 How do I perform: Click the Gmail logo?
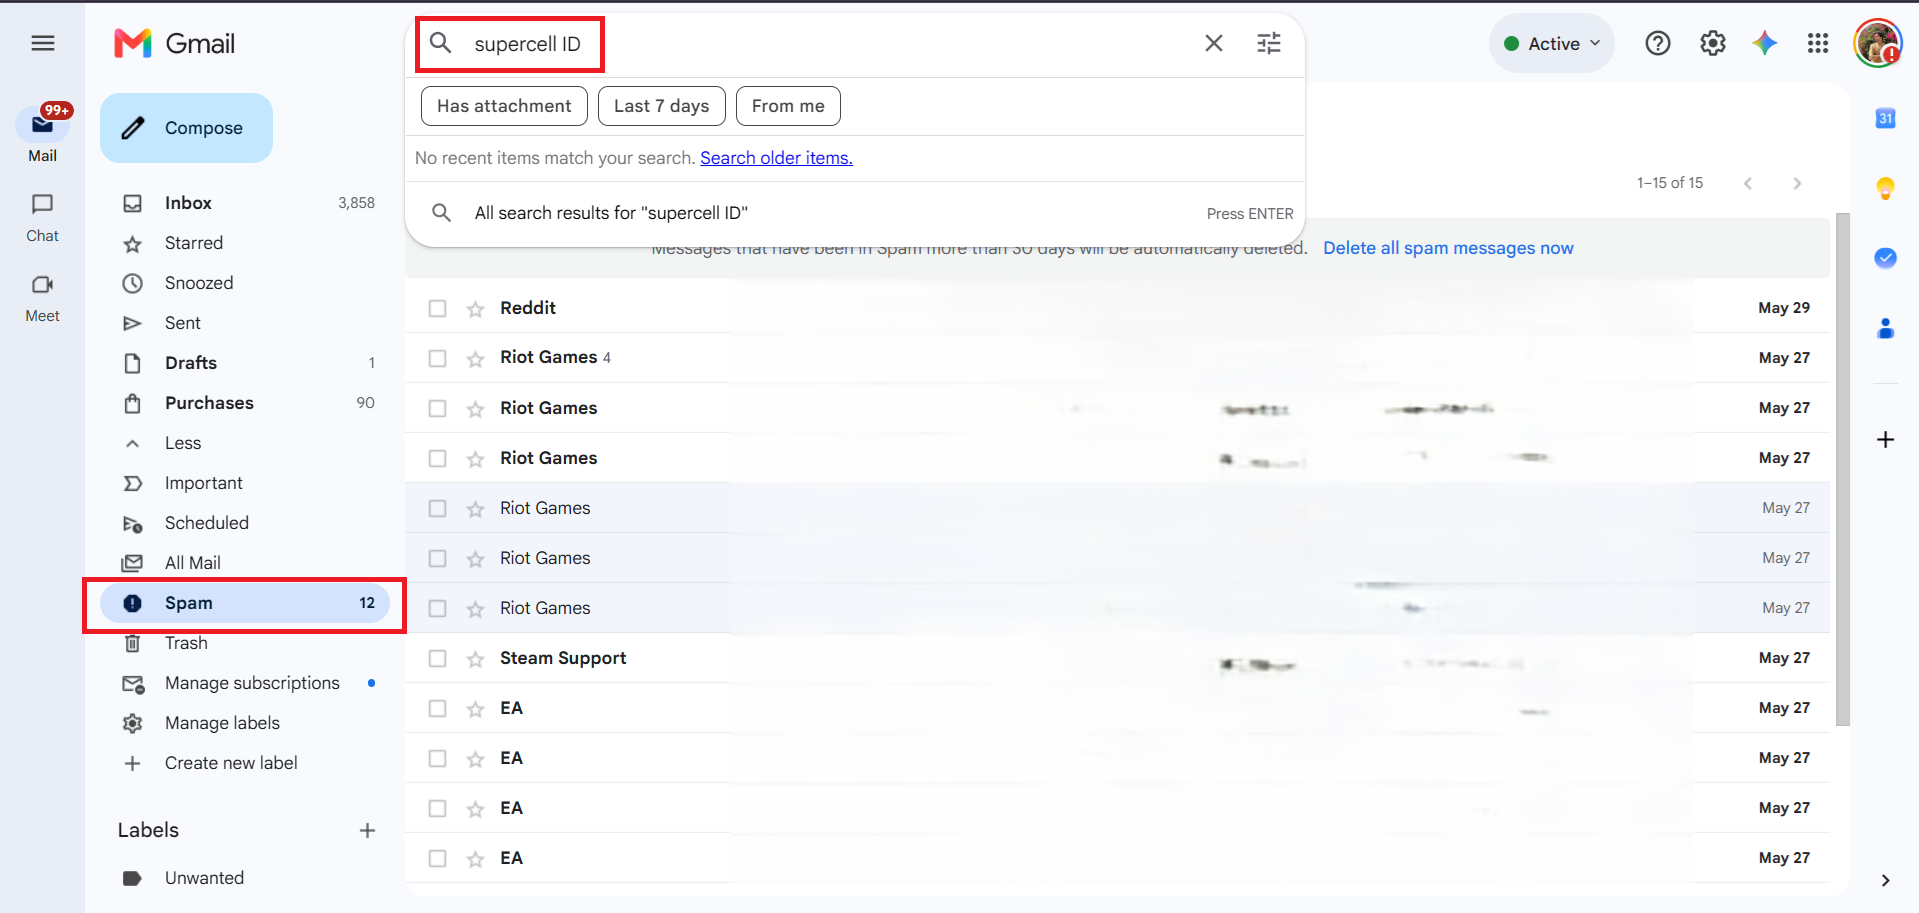pyautogui.click(x=174, y=43)
